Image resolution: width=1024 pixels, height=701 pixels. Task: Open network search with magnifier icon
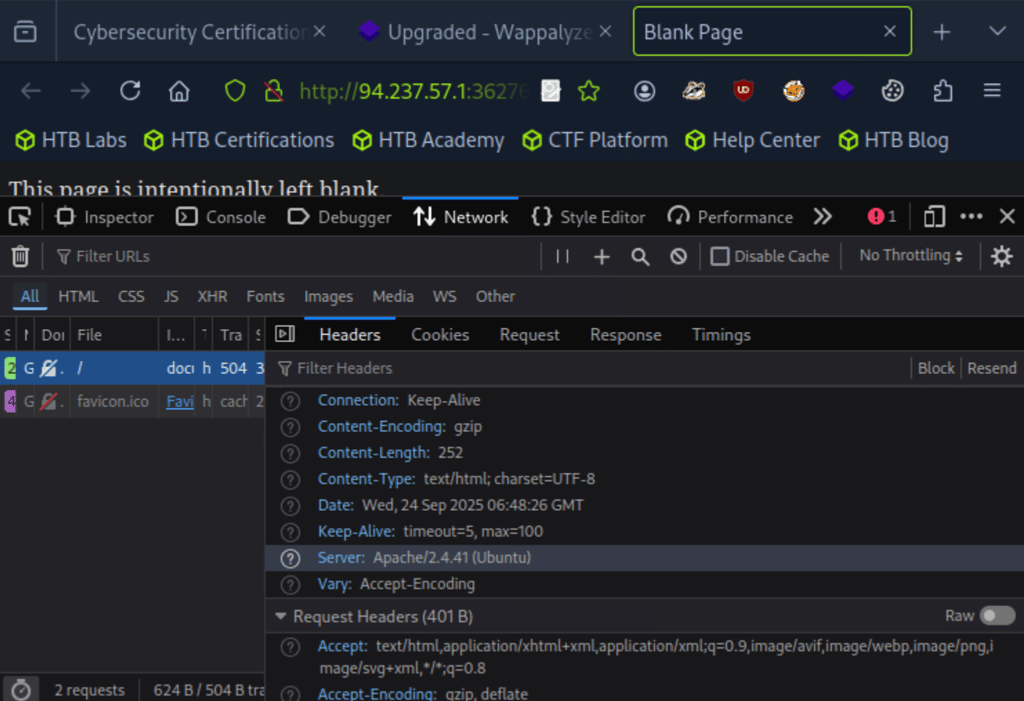click(x=640, y=257)
